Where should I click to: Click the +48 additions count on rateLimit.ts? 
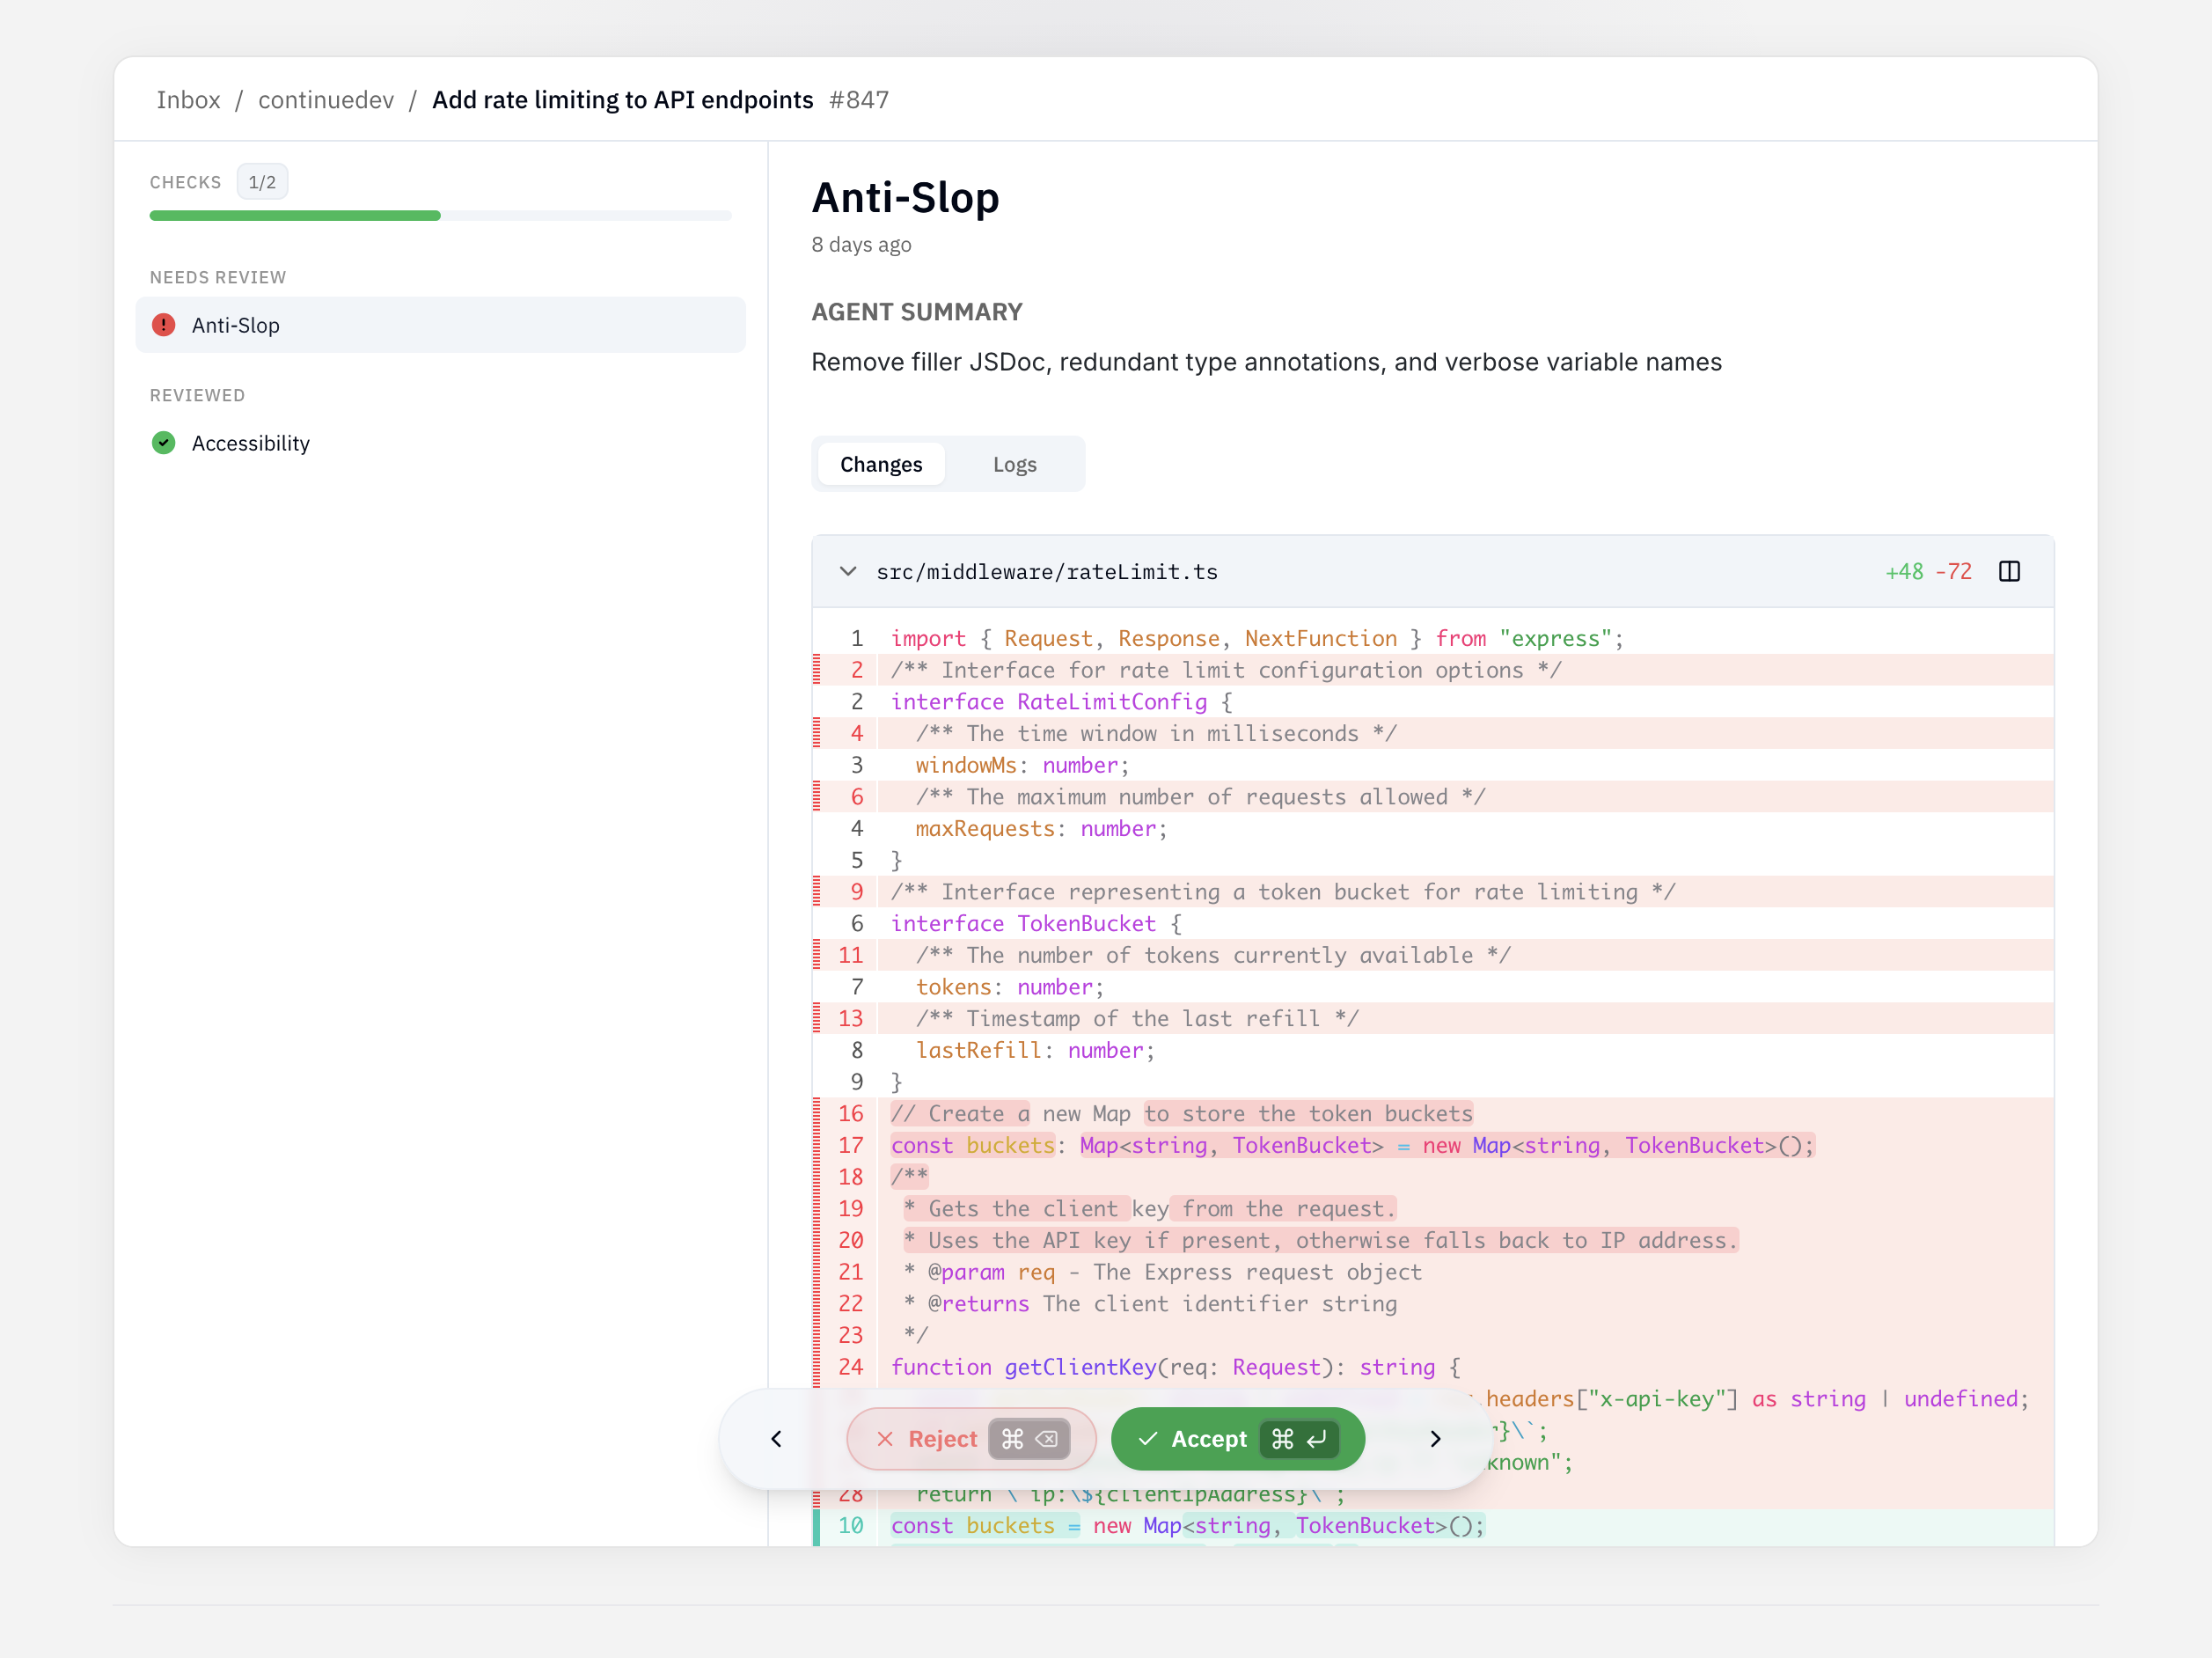[x=1904, y=571]
